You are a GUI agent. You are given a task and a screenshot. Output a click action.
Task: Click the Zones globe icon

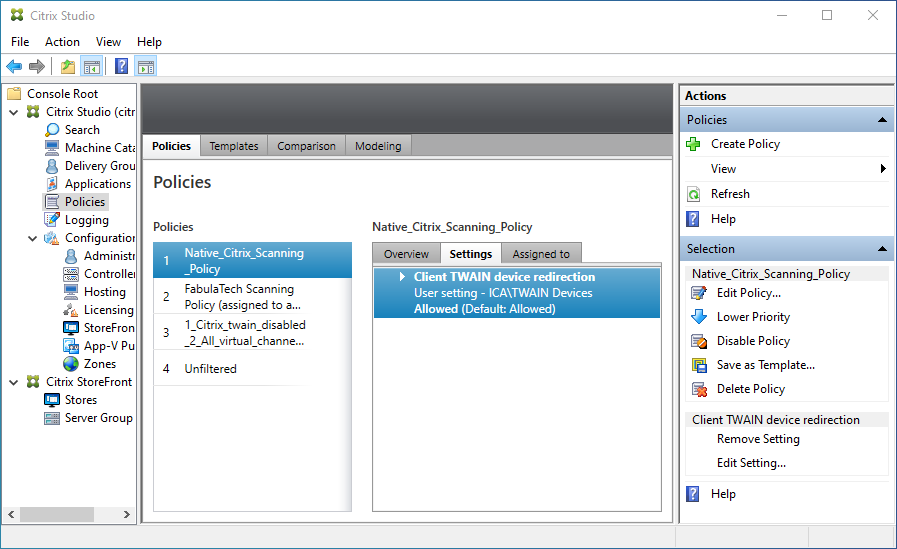pos(71,364)
